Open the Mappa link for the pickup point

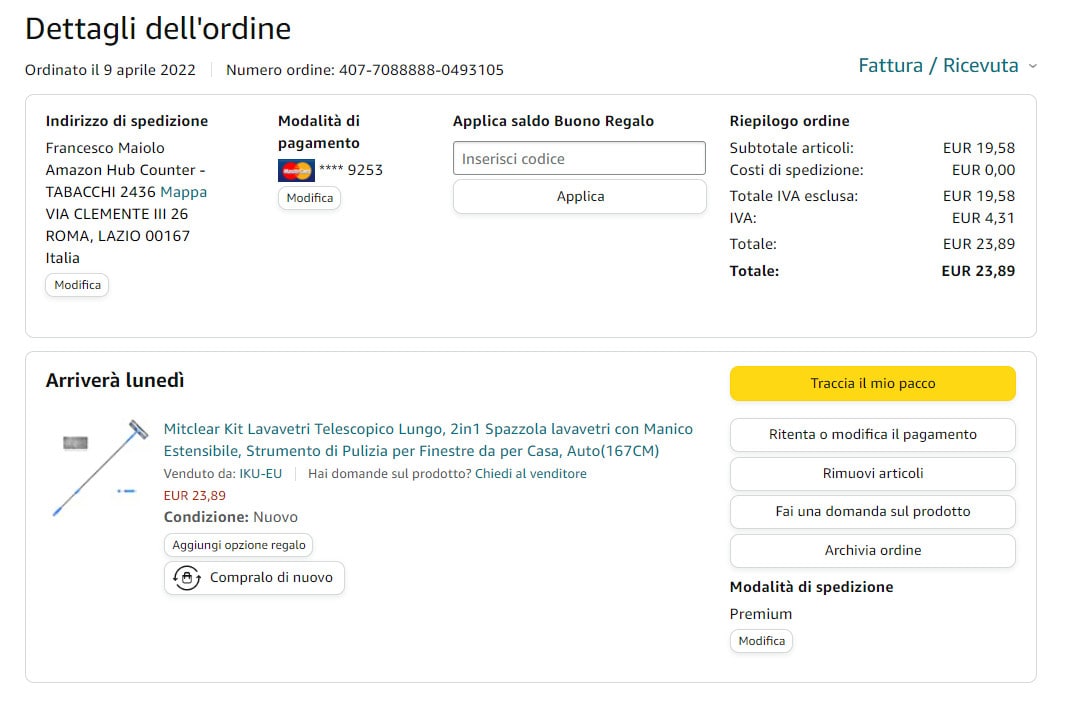tap(184, 192)
